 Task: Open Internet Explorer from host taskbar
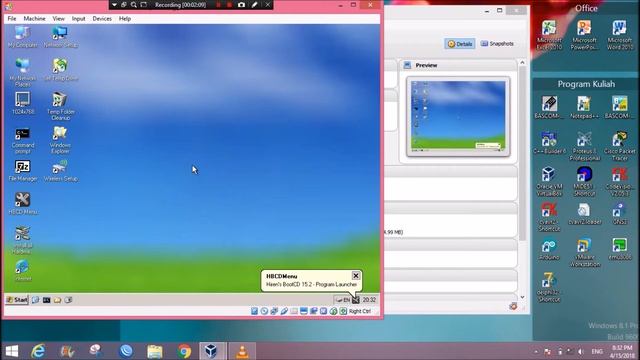point(38,351)
